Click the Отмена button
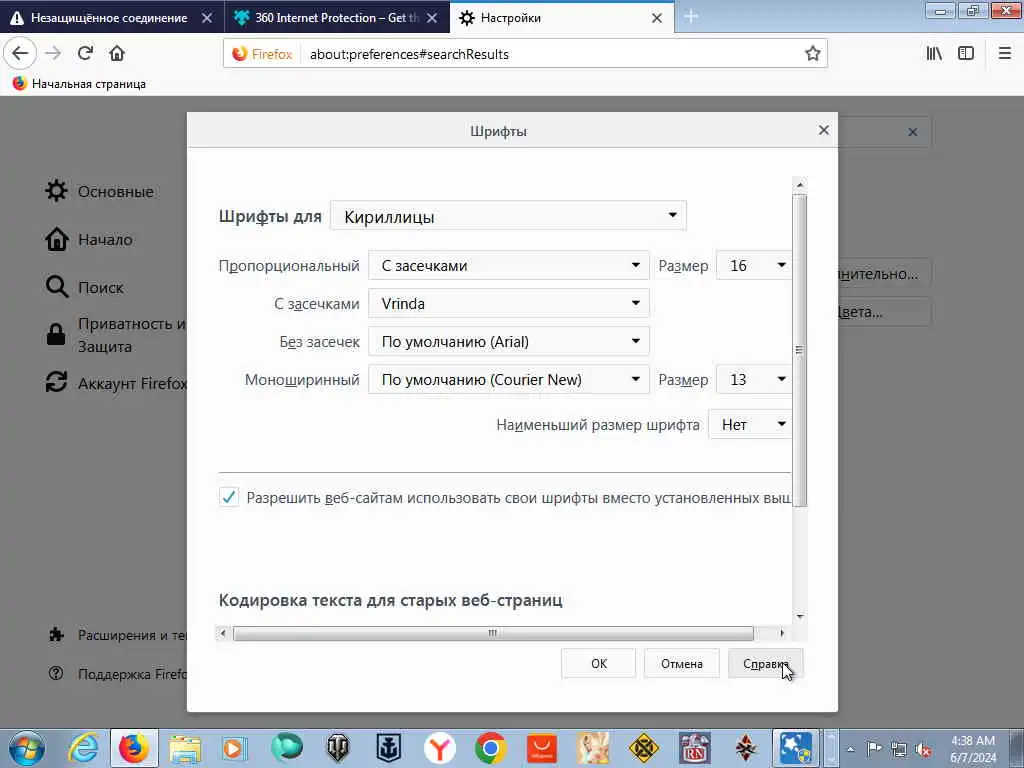The height and width of the screenshot is (768, 1024). click(x=681, y=664)
